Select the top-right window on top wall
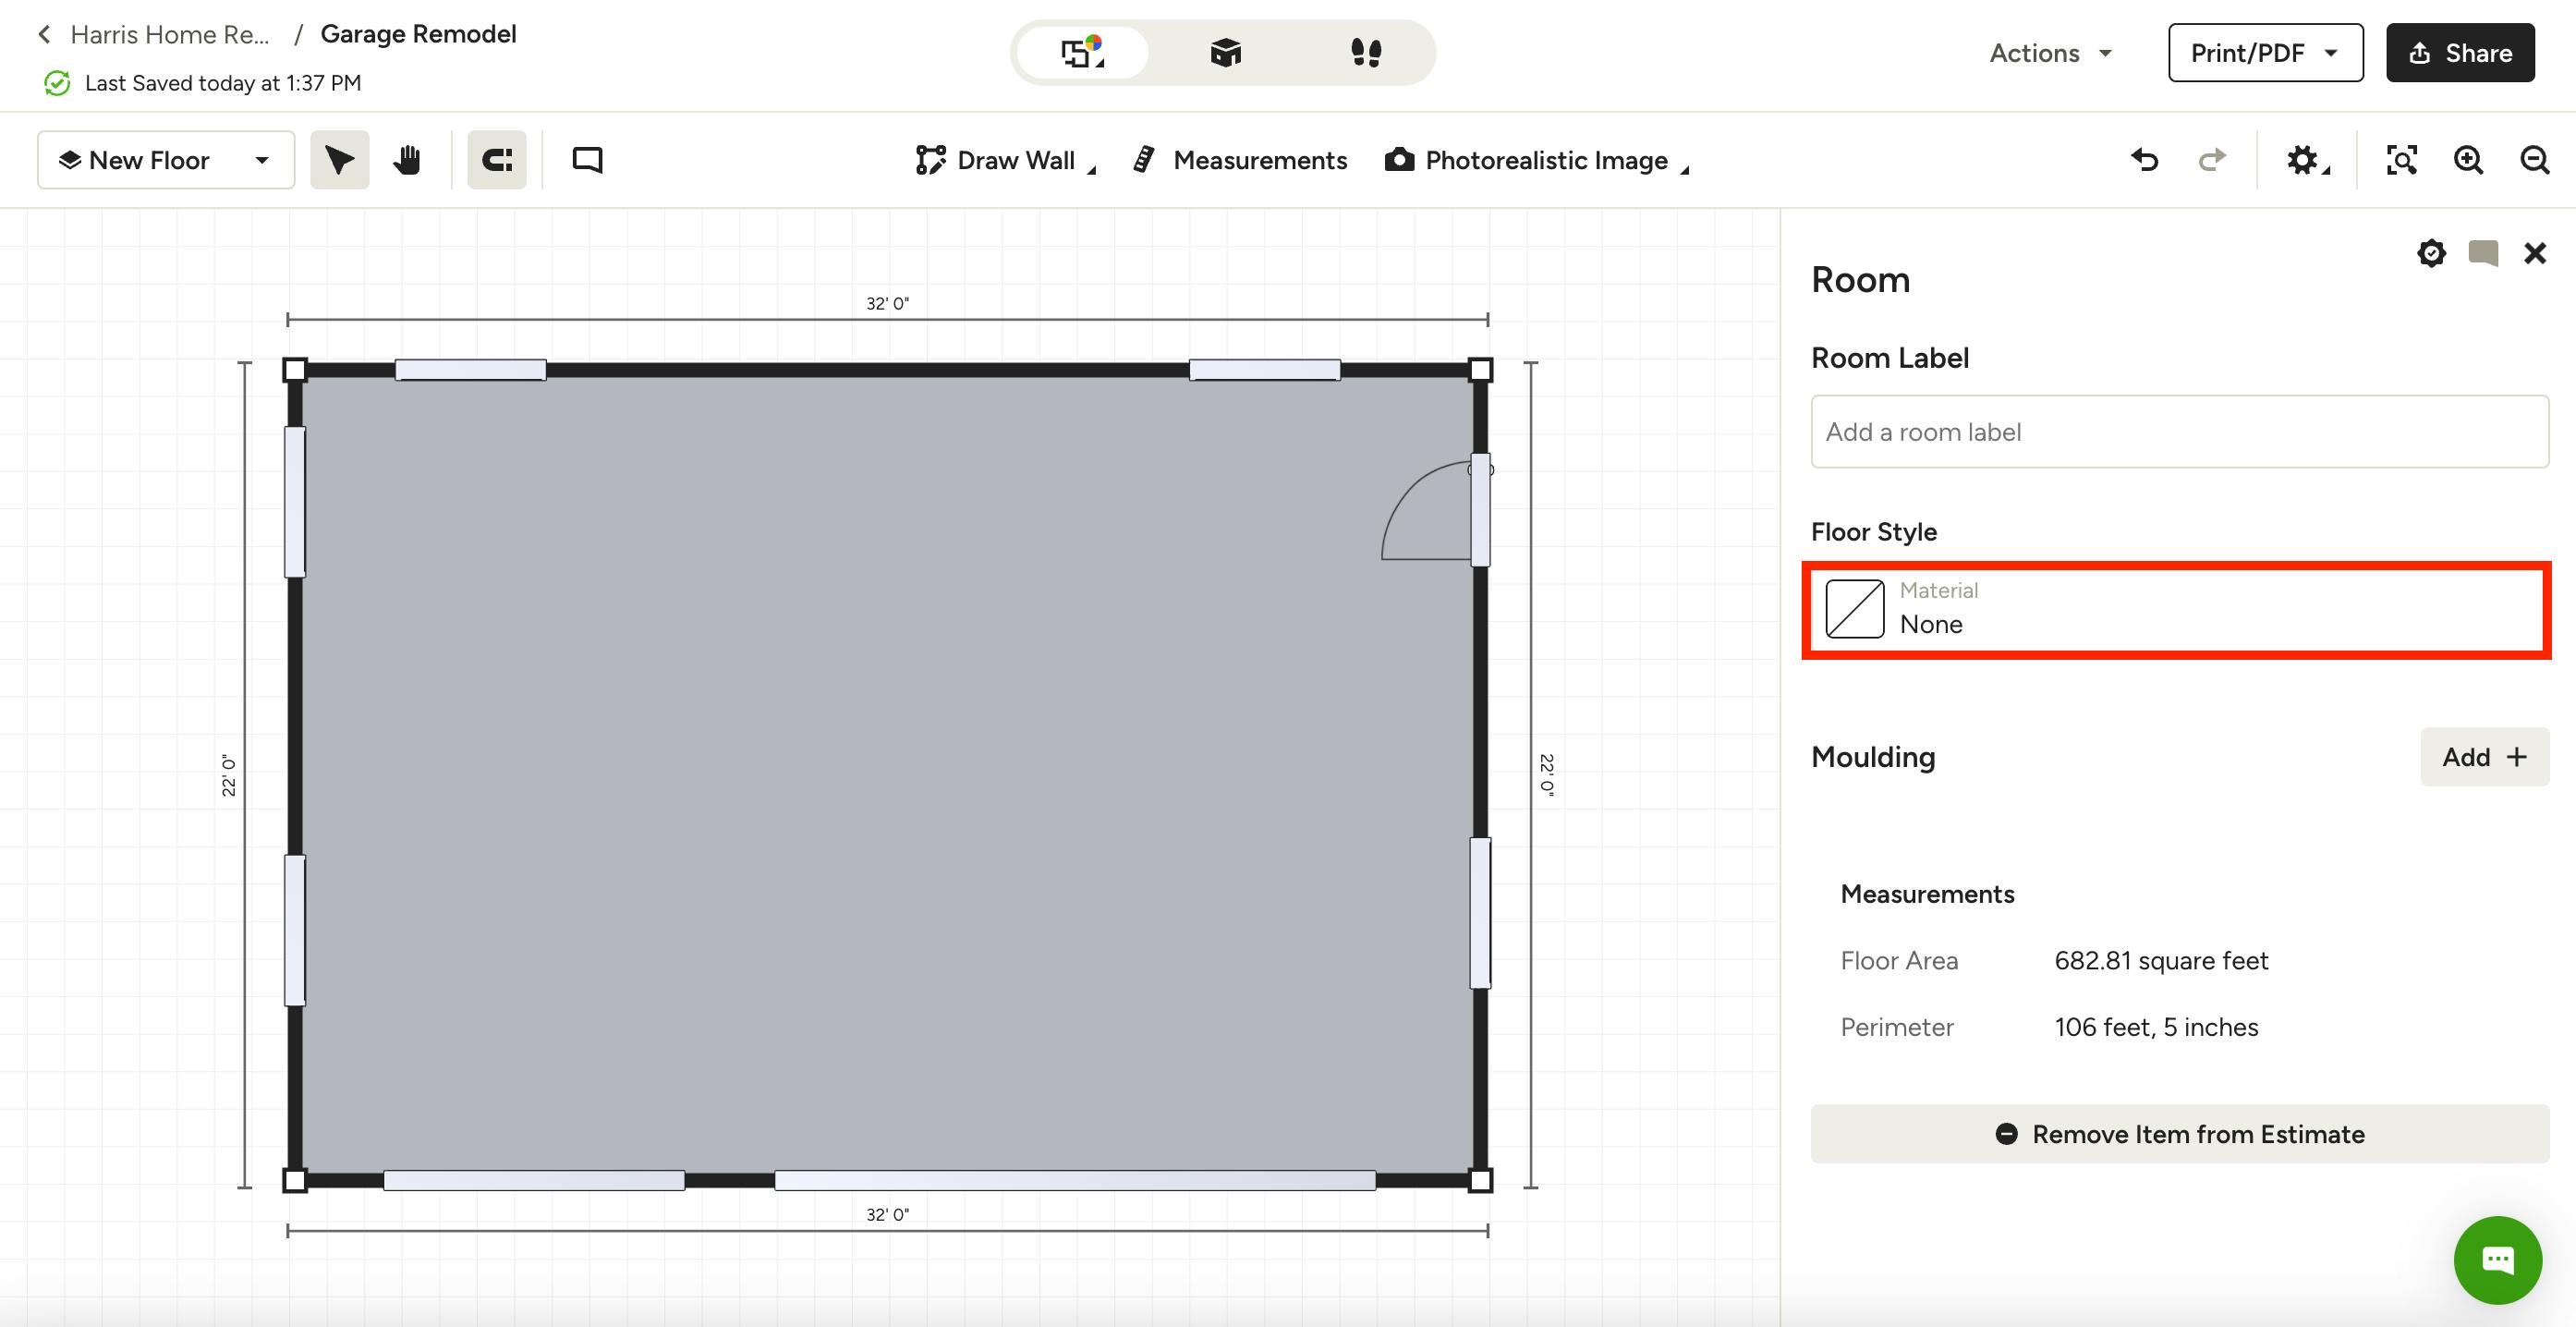The image size is (2576, 1327). coord(1265,370)
